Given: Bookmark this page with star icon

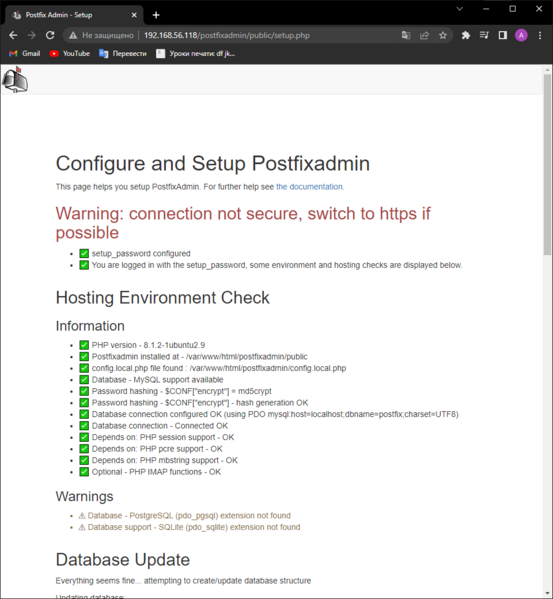Looking at the screenshot, I should point(443,36).
